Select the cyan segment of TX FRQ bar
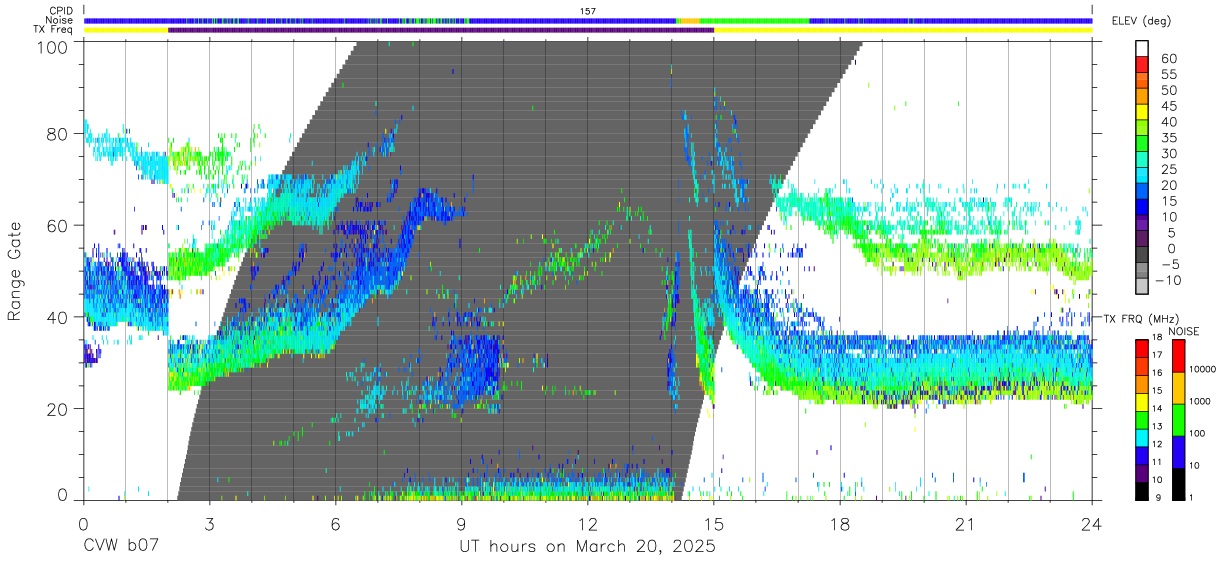Screen dimensions: 1228x567 (1142, 437)
